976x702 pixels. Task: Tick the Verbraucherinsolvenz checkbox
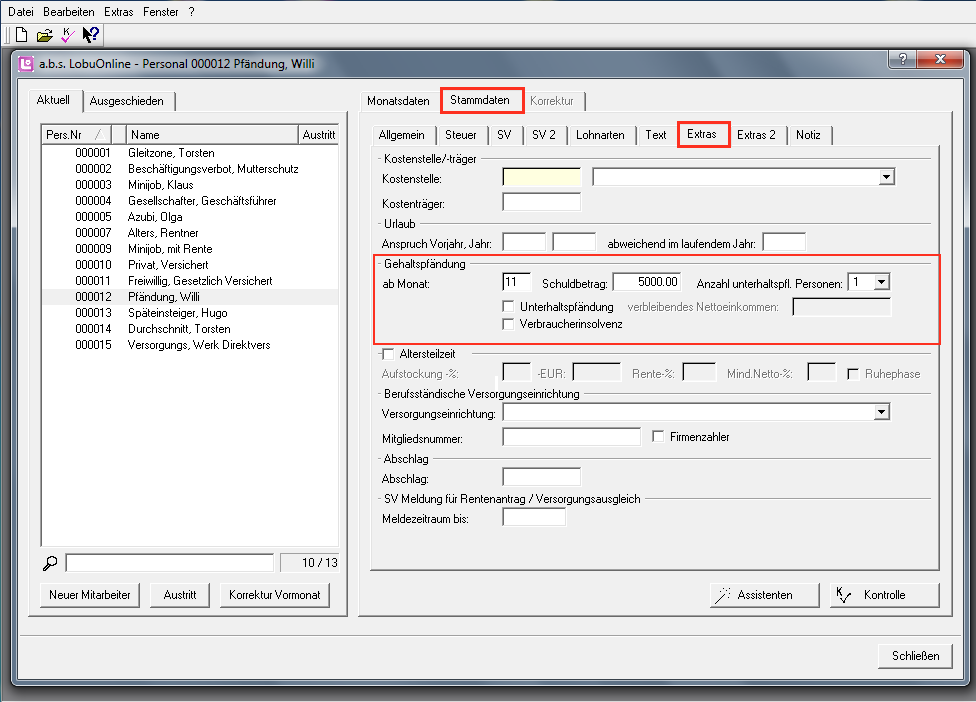509,324
